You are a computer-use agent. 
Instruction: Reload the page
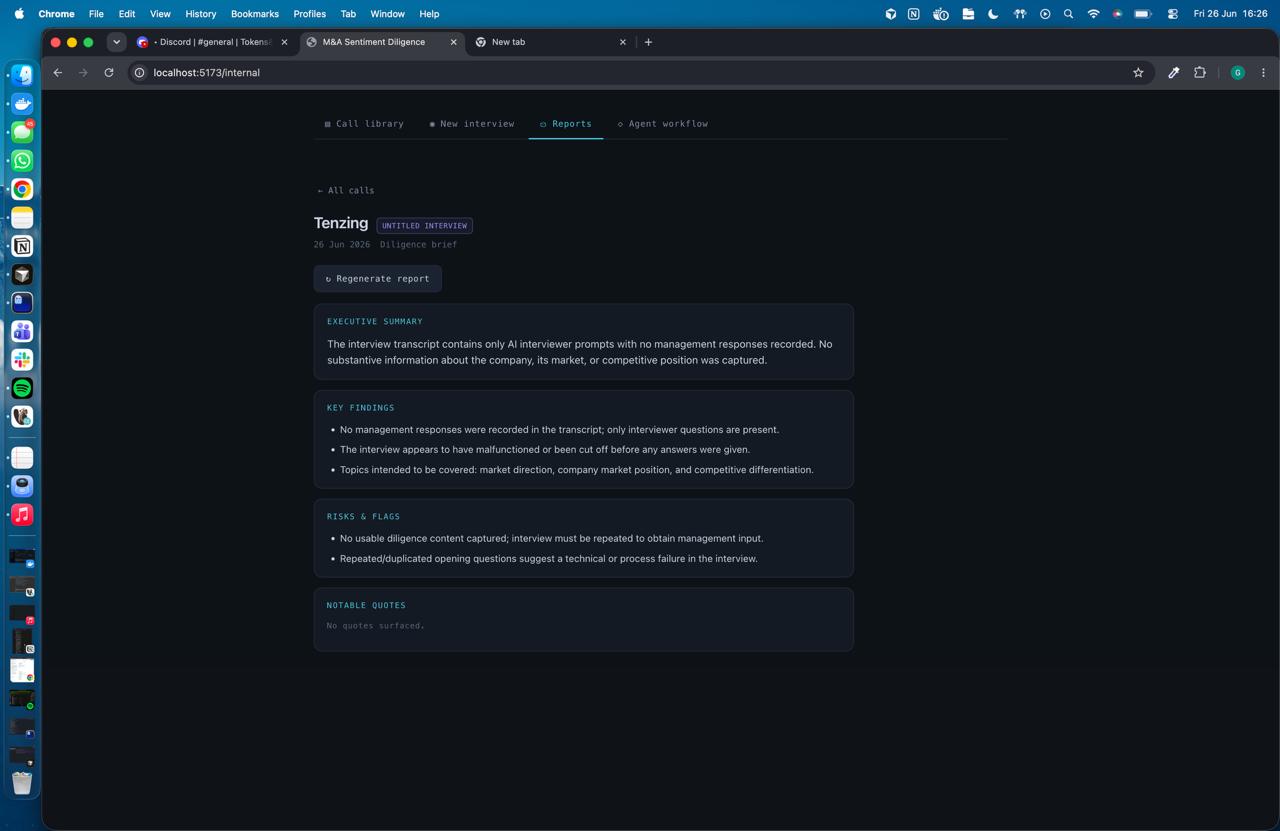109,73
